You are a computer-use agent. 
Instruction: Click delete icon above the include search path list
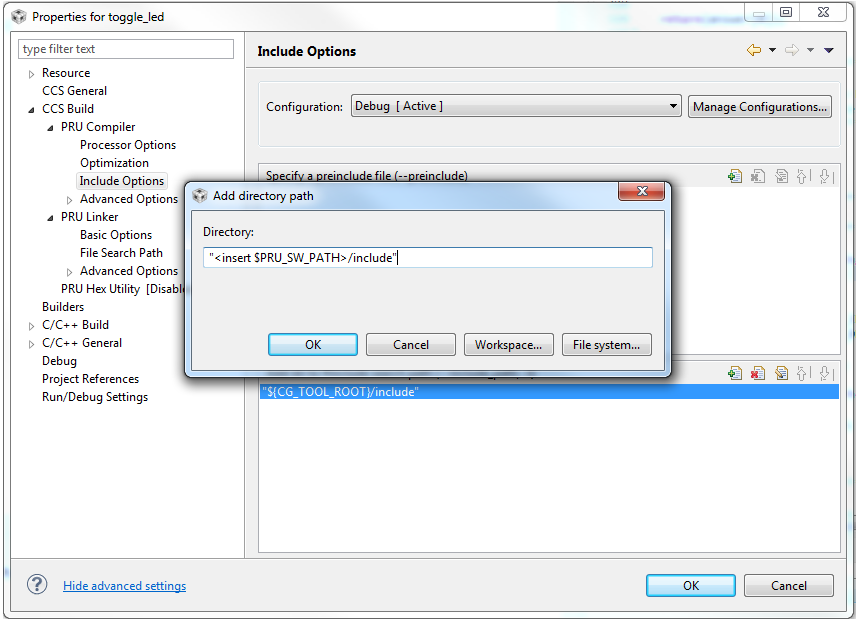pos(758,374)
